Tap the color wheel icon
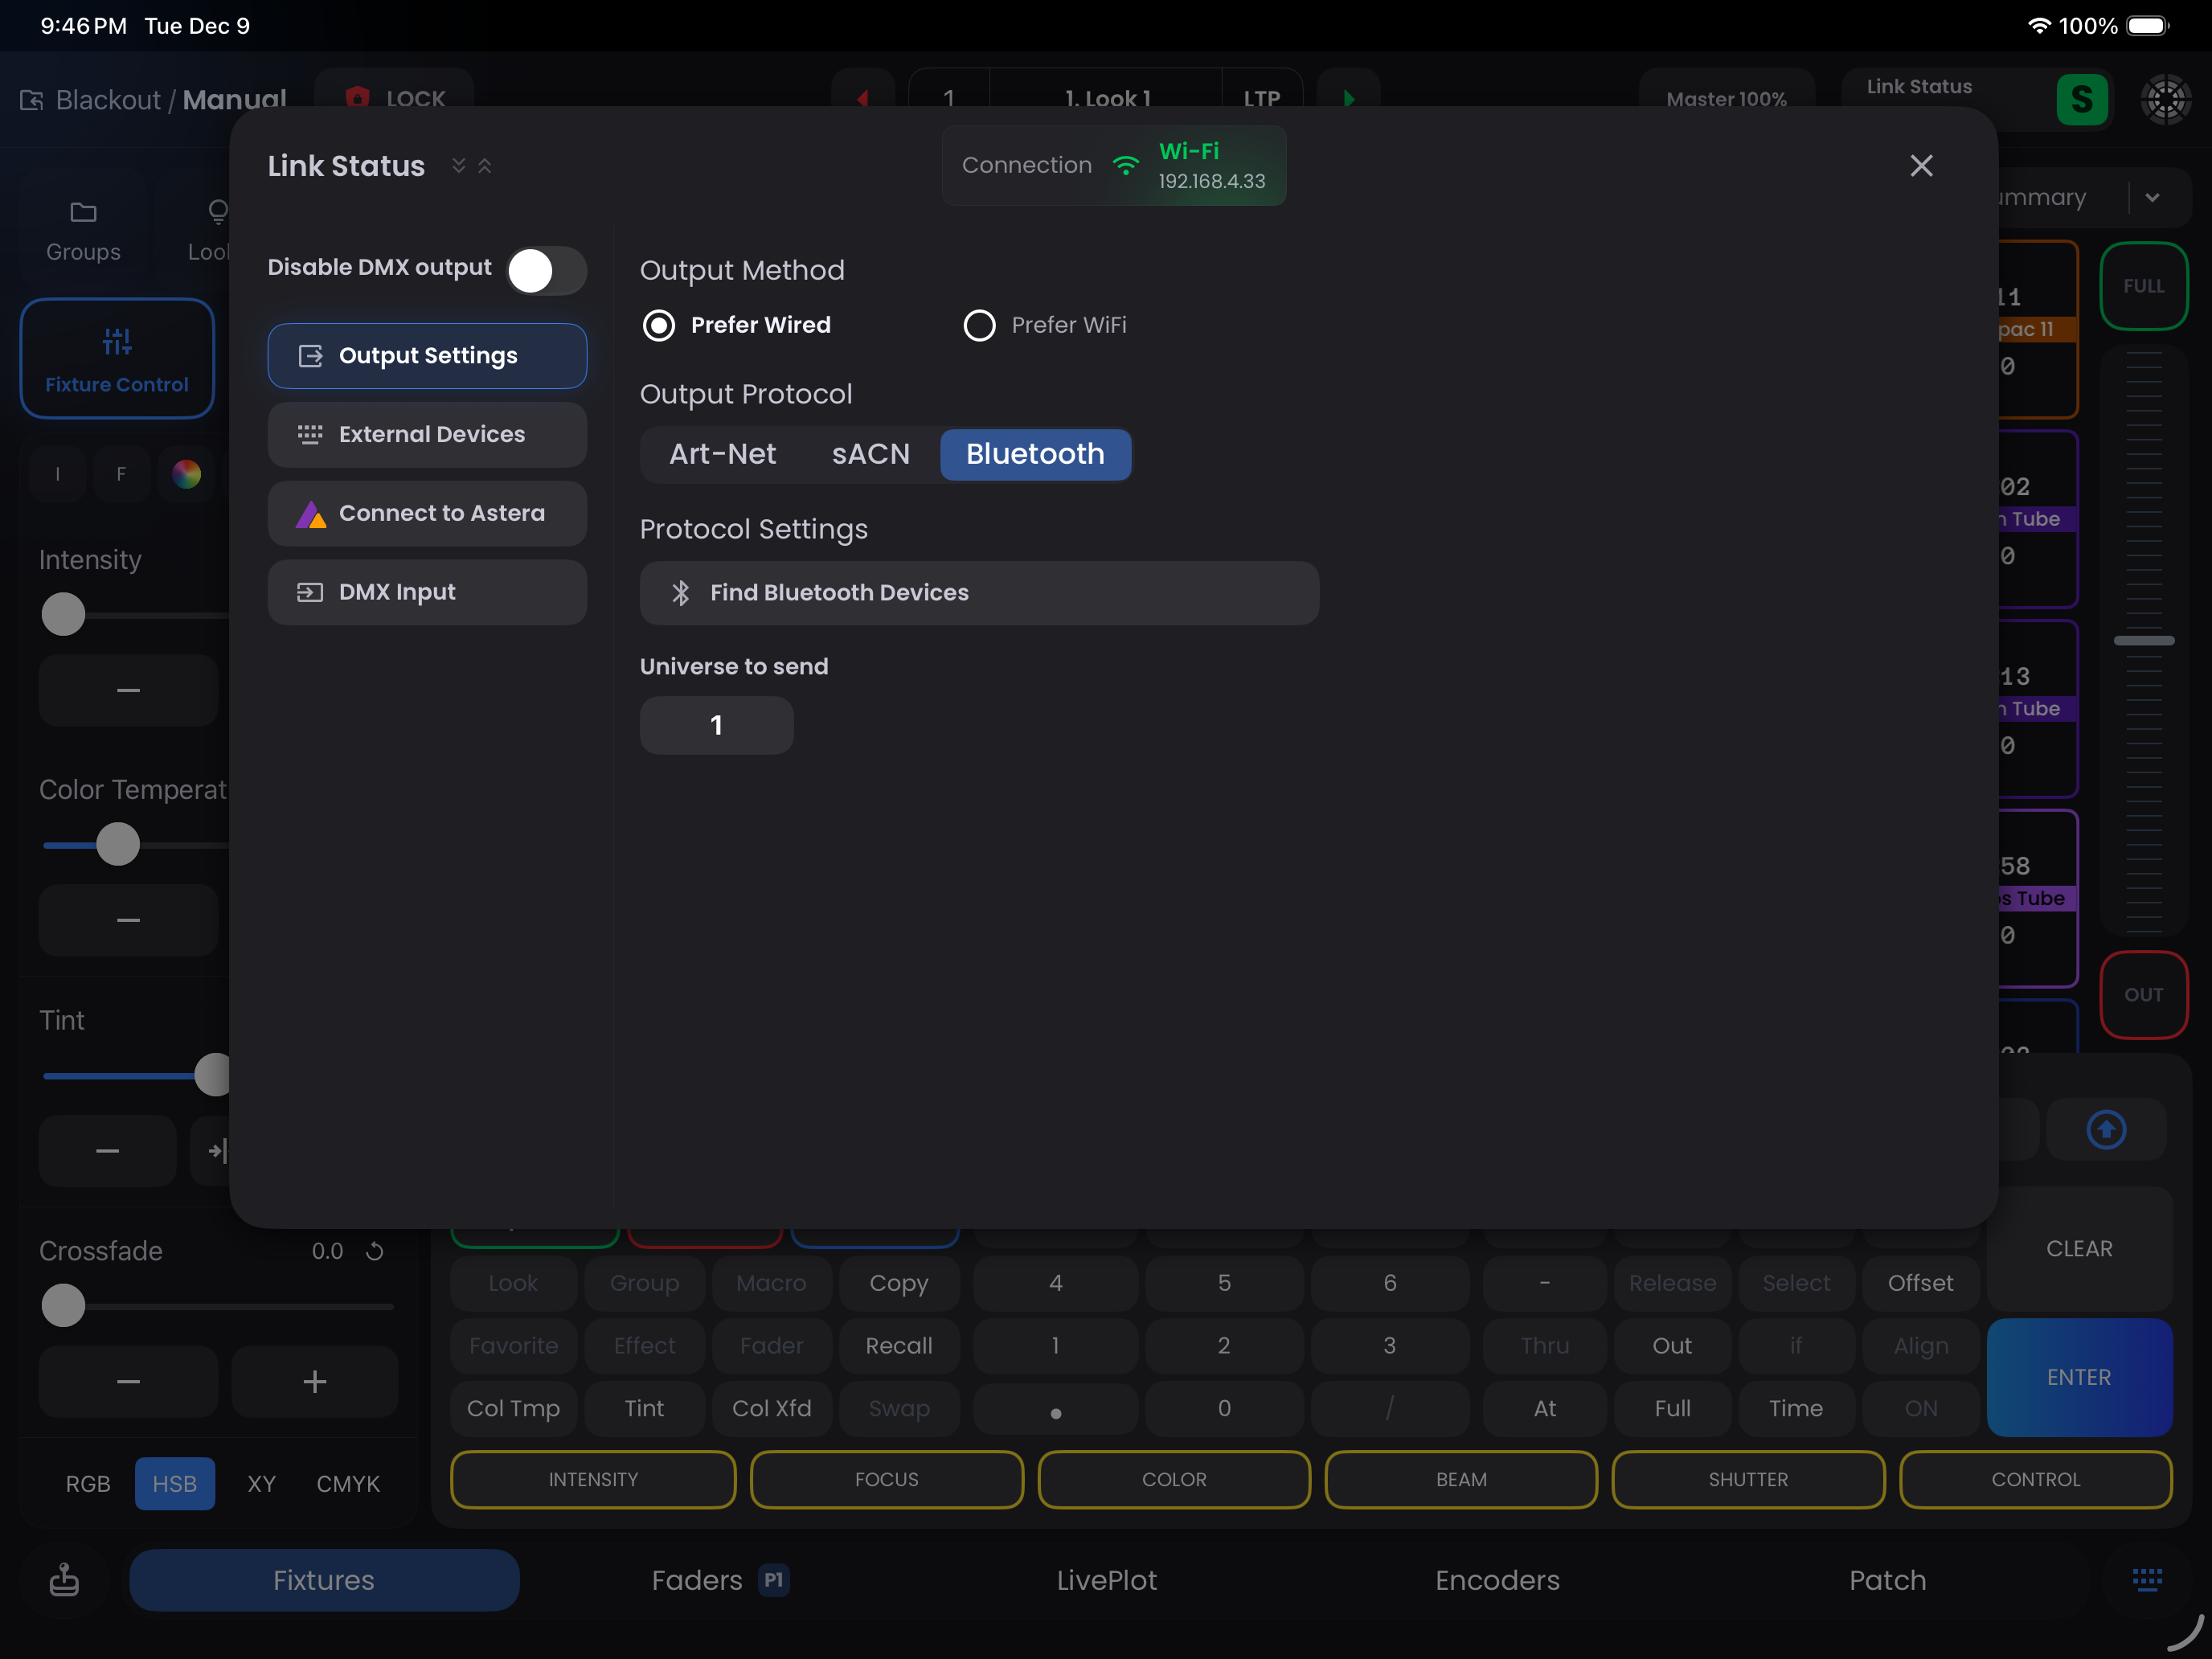This screenshot has height=1659, width=2212. (x=186, y=474)
